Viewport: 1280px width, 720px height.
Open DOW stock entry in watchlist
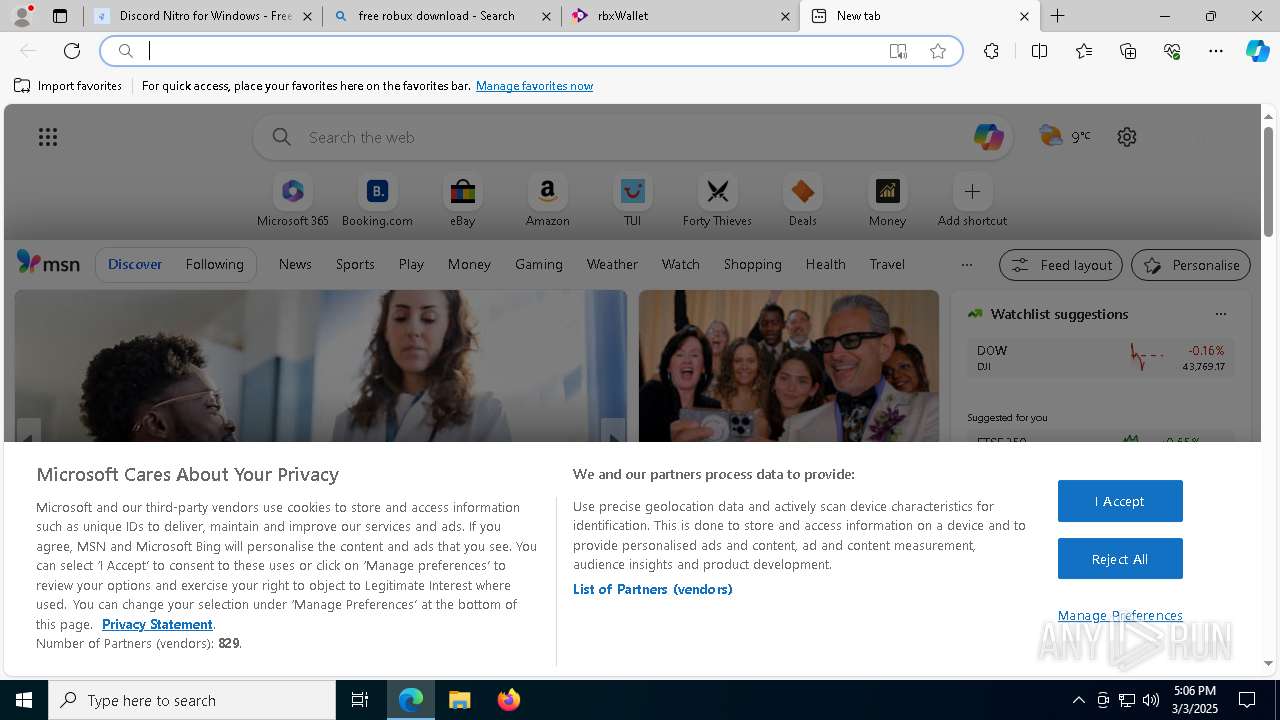click(x=1100, y=358)
